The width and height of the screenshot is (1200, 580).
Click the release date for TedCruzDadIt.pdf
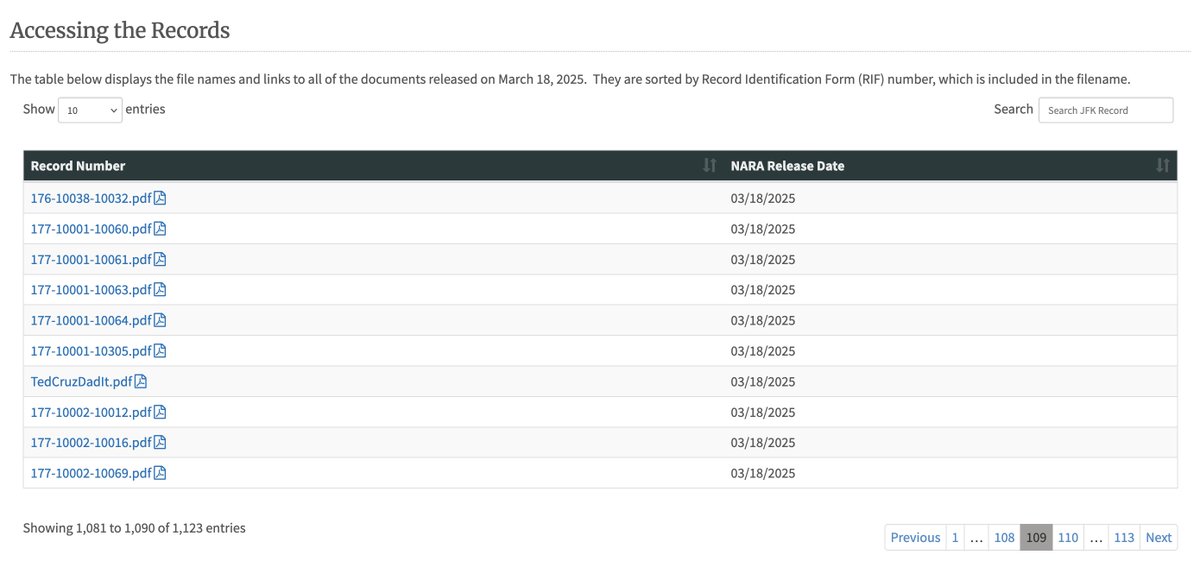click(763, 381)
